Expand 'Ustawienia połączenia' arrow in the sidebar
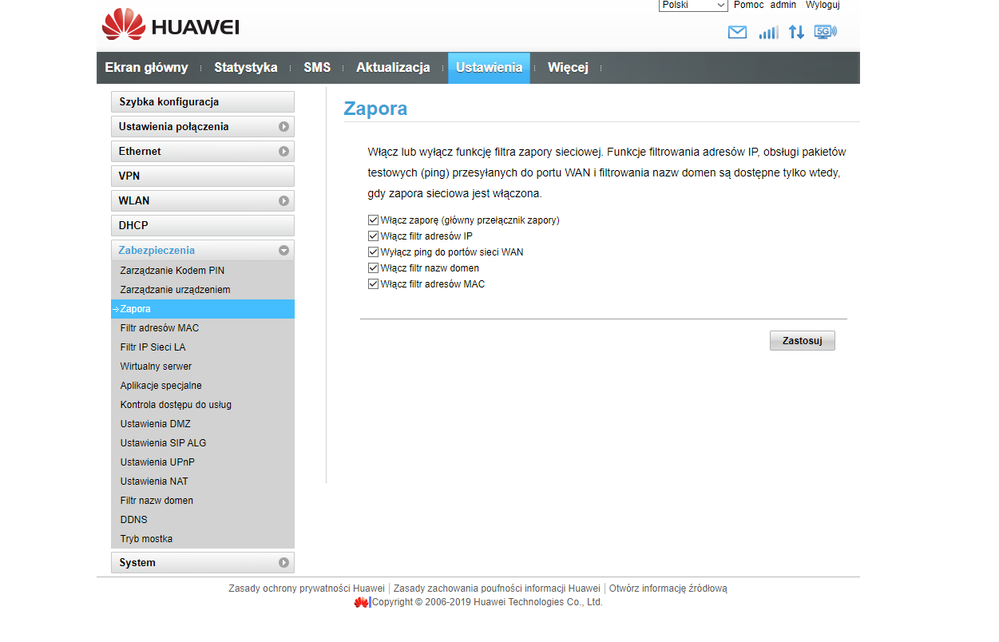Image resolution: width=999 pixels, height=642 pixels. tap(284, 127)
